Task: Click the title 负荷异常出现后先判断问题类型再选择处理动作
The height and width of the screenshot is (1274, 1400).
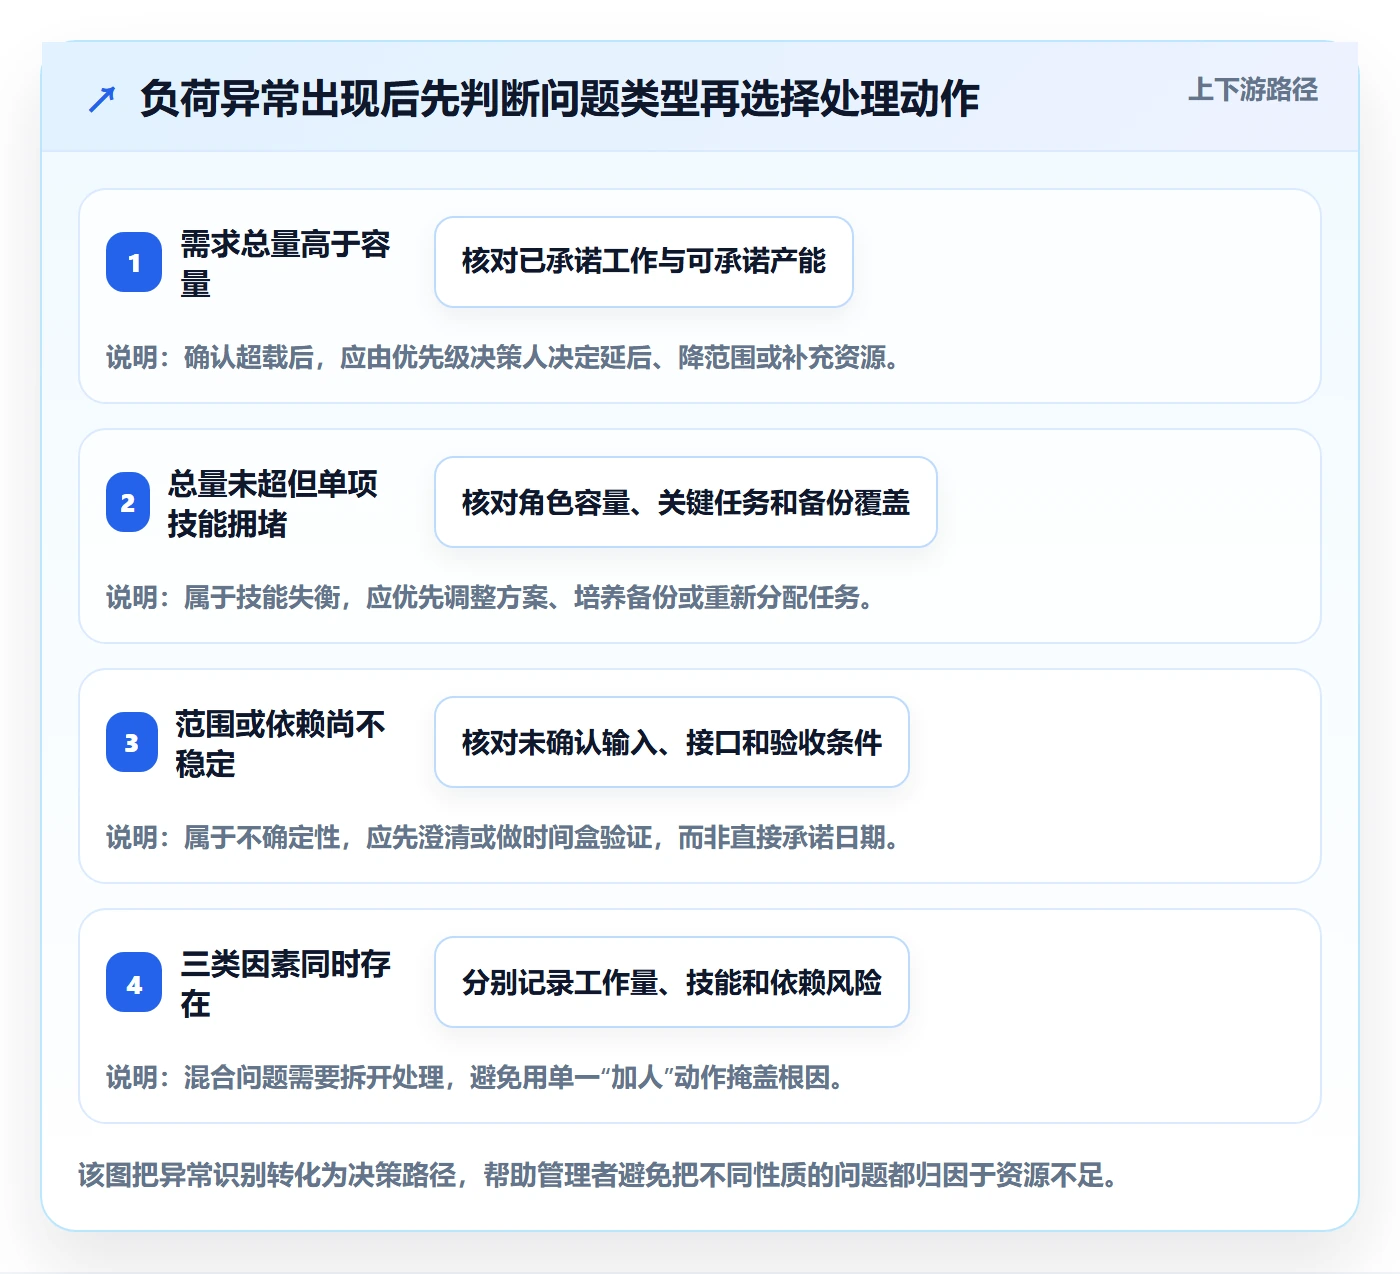Action: pyautogui.click(x=559, y=99)
